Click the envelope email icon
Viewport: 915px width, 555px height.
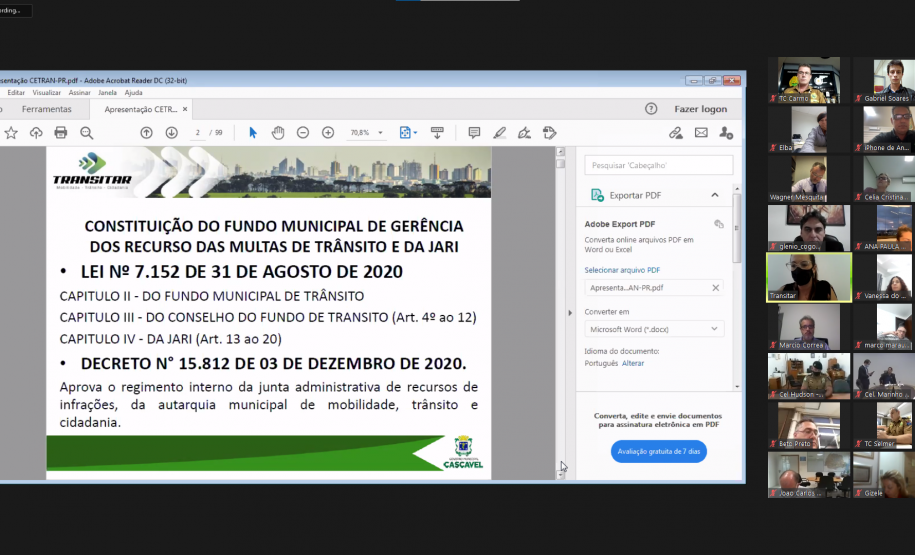[701, 133]
